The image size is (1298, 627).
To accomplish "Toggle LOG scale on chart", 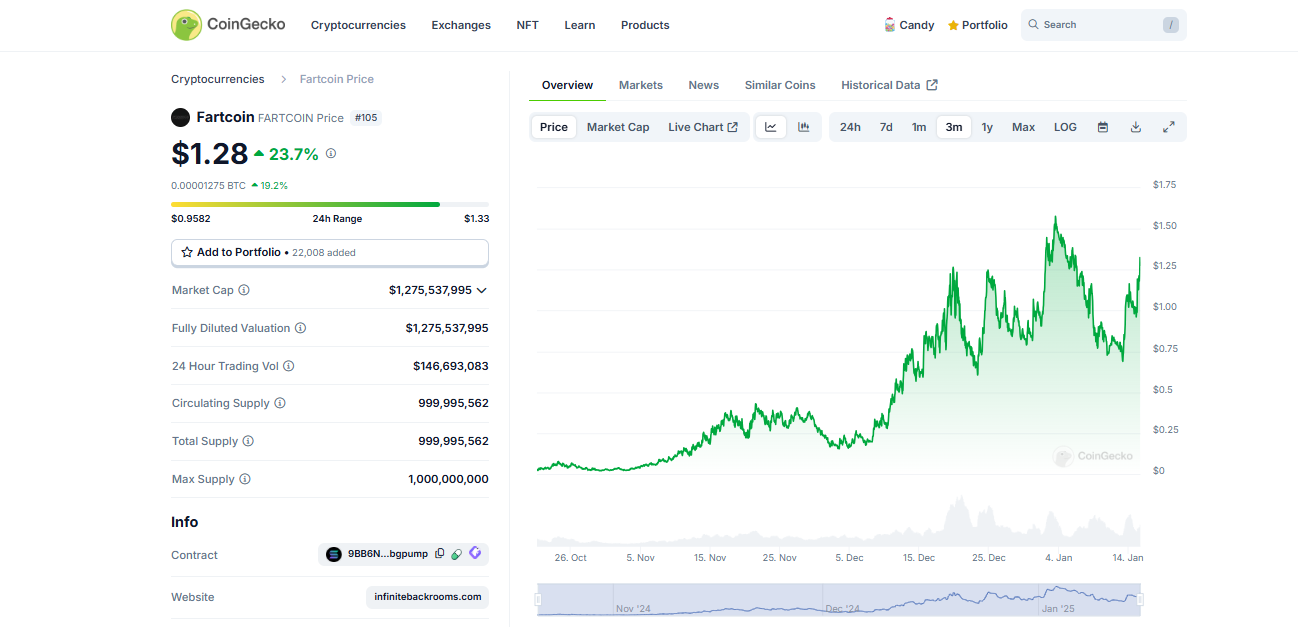I will 1065,127.
